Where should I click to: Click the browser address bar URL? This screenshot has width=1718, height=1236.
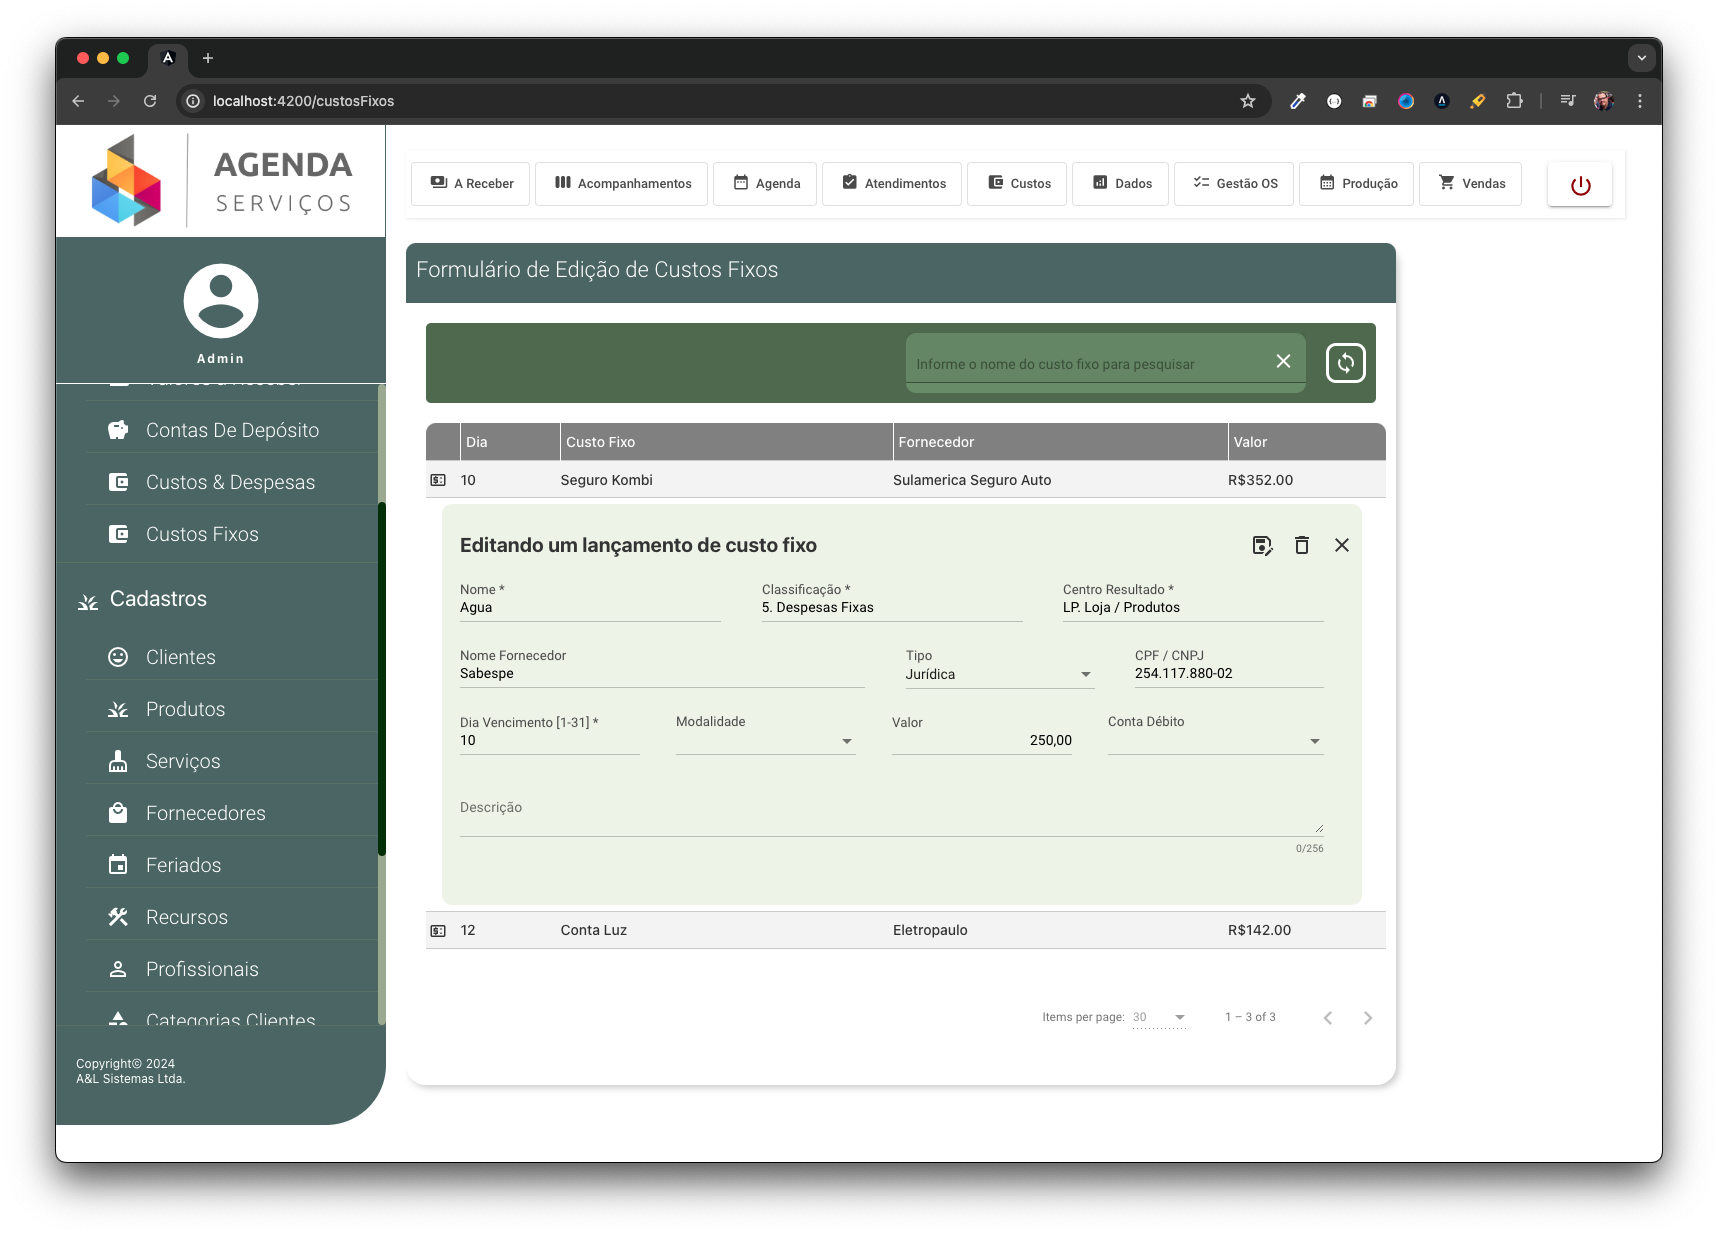pos(303,101)
